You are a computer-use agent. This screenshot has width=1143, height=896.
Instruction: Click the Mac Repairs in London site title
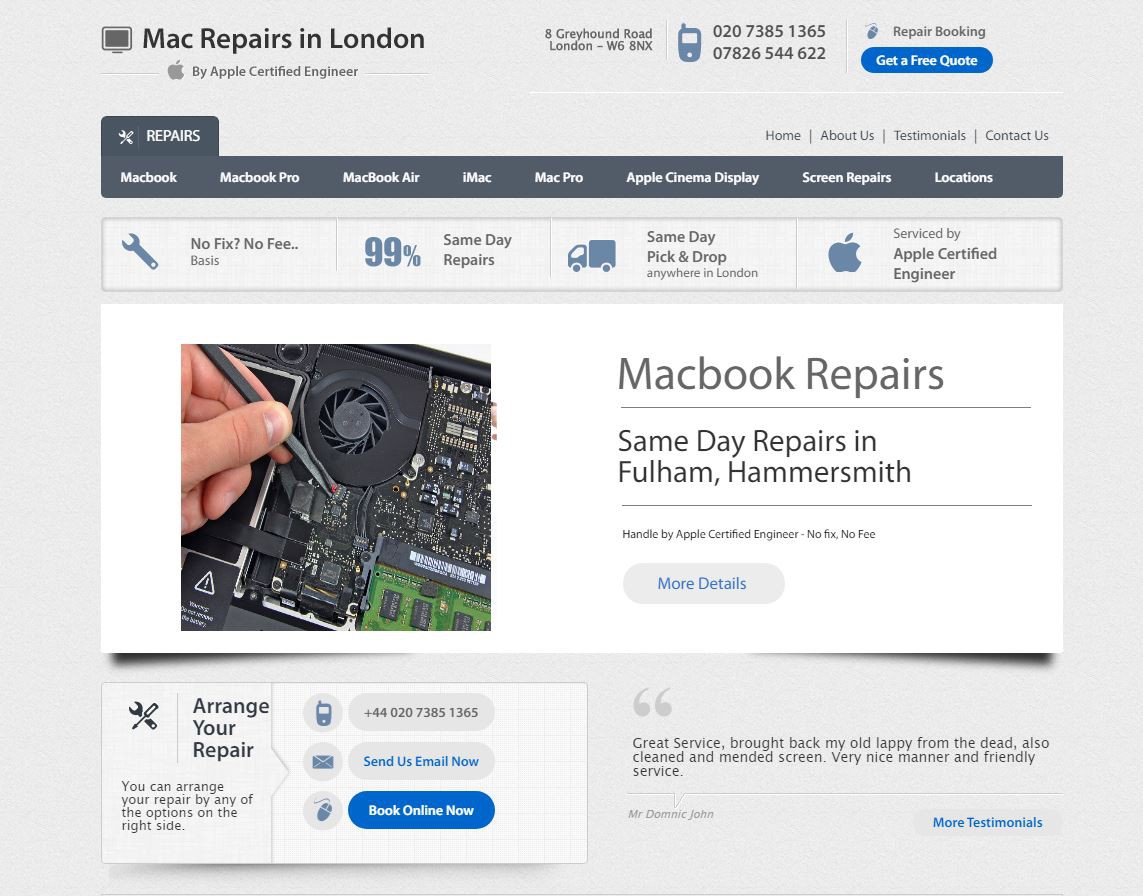pos(284,39)
